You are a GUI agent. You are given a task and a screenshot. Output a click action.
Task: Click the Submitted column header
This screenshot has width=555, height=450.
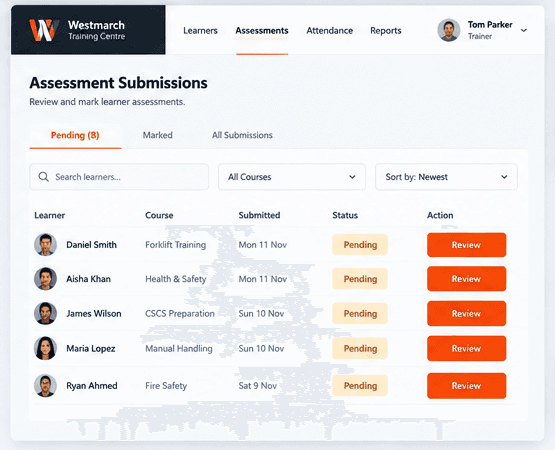259,215
